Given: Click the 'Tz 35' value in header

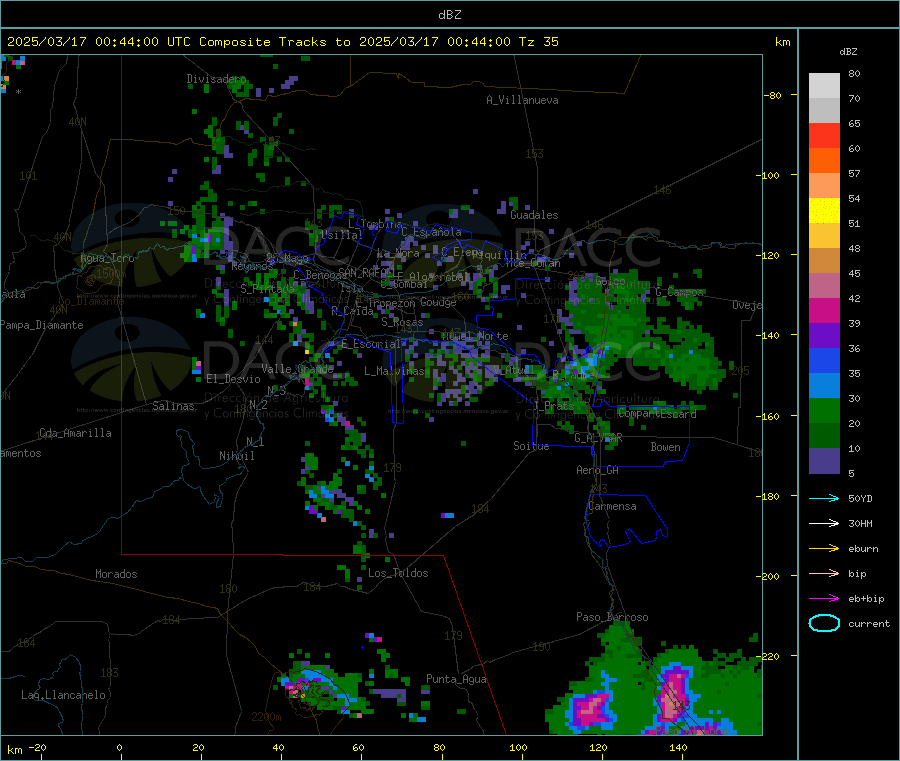Looking at the screenshot, I should (538, 42).
